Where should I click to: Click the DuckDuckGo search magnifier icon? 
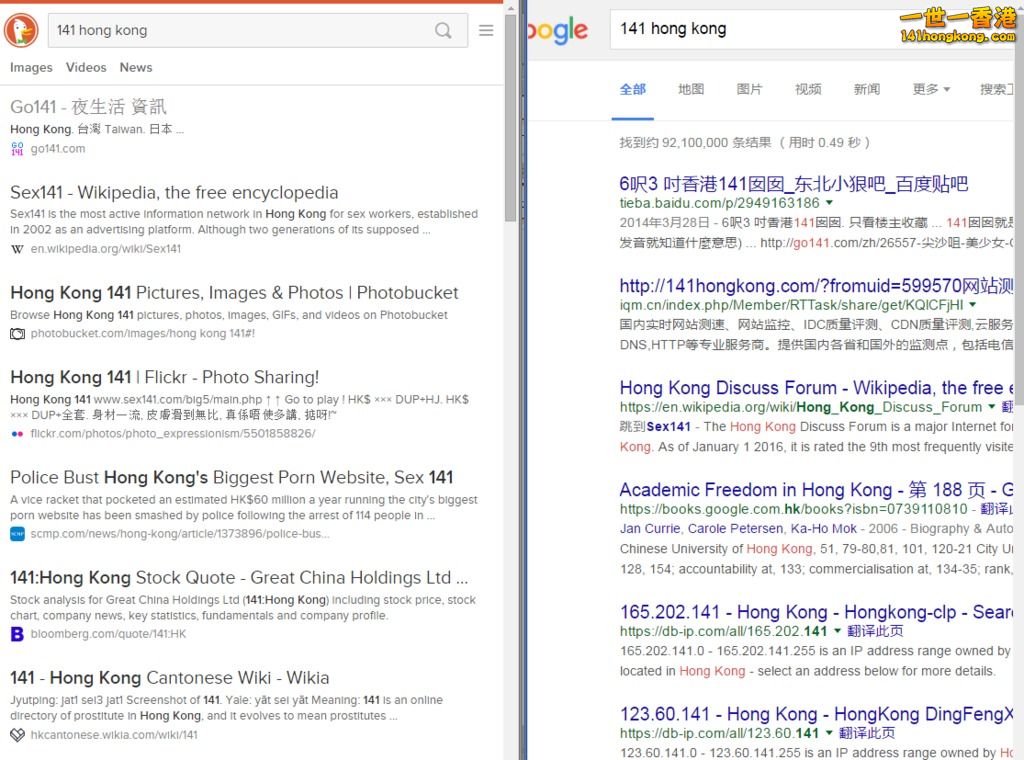tap(443, 30)
